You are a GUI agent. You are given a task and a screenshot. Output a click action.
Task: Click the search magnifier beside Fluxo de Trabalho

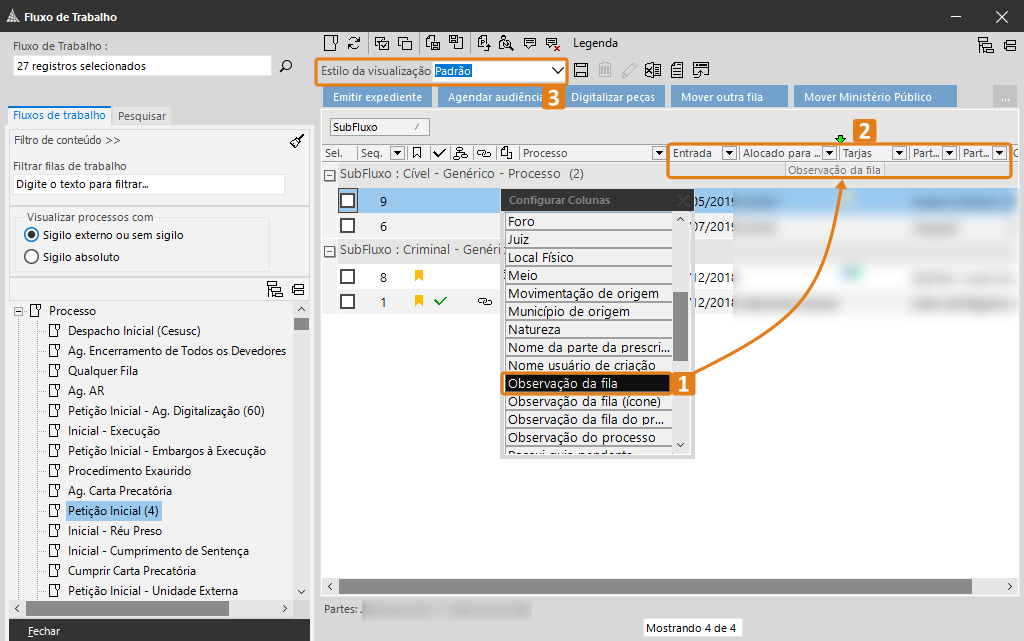286,66
